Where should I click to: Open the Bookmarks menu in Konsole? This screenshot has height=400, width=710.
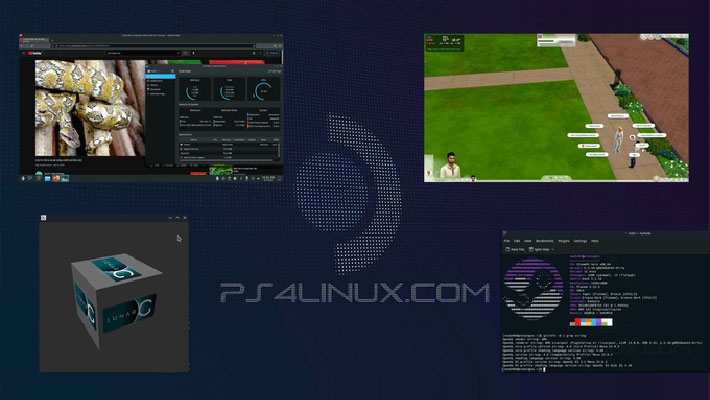click(545, 241)
